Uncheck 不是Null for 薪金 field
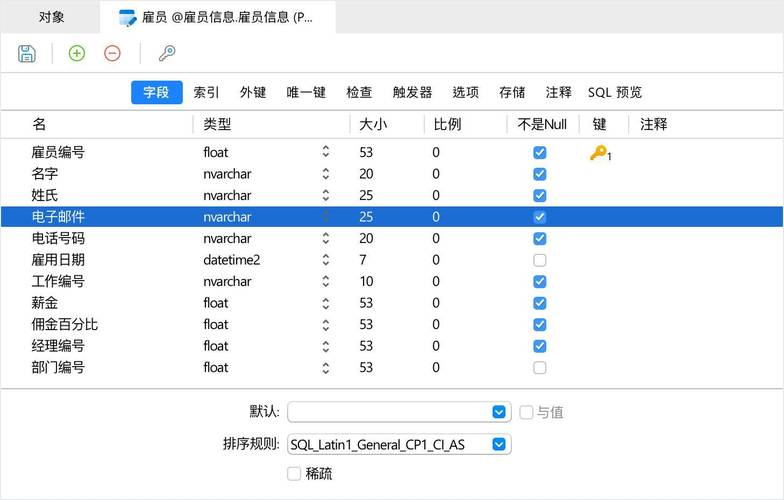Viewport: 784px width, 500px height. click(540, 303)
